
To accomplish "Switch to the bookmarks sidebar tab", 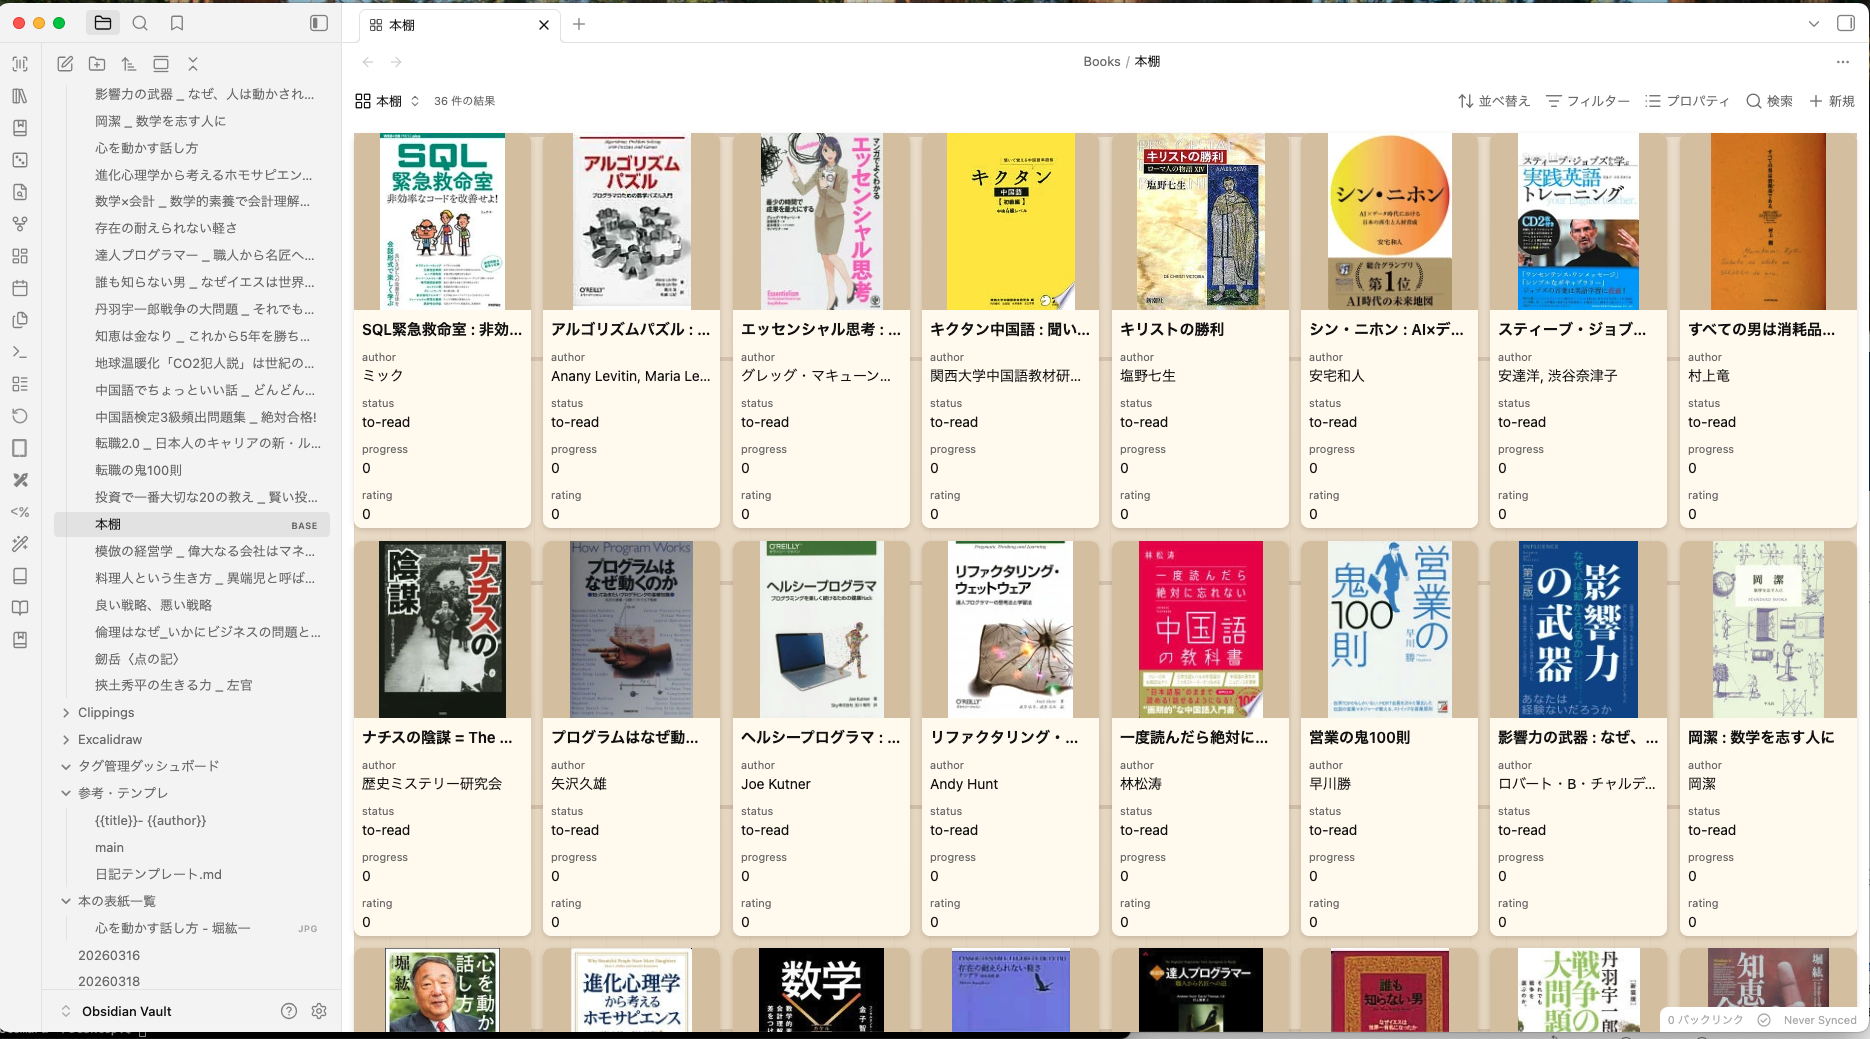I will pyautogui.click(x=177, y=23).
